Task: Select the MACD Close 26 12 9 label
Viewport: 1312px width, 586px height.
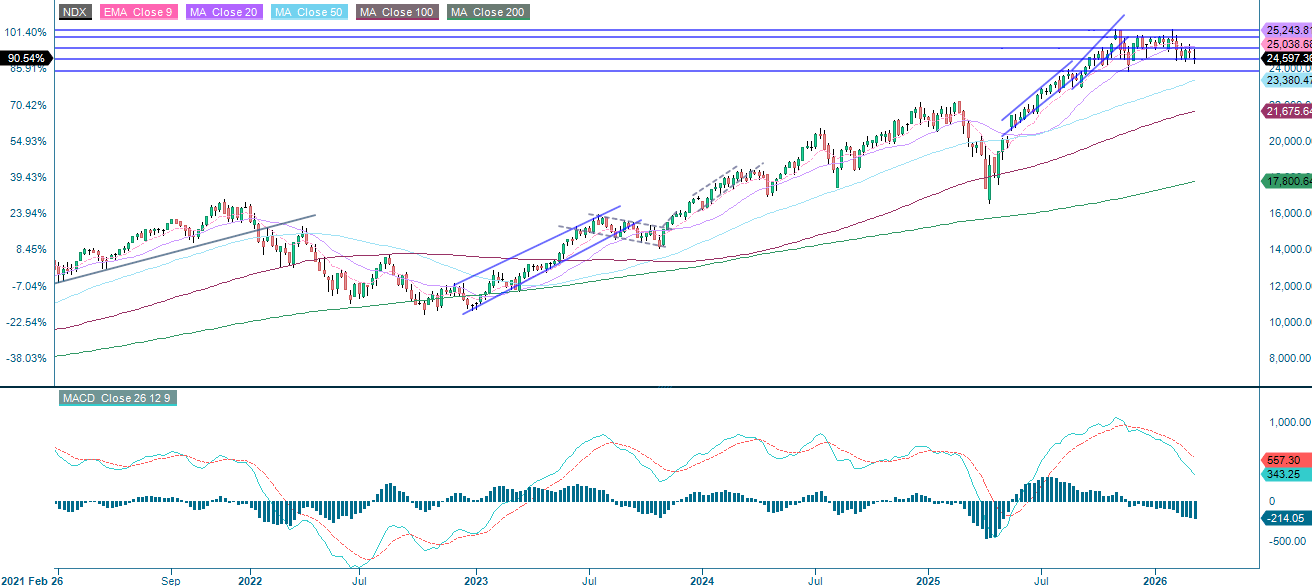Action: pos(117,398)
